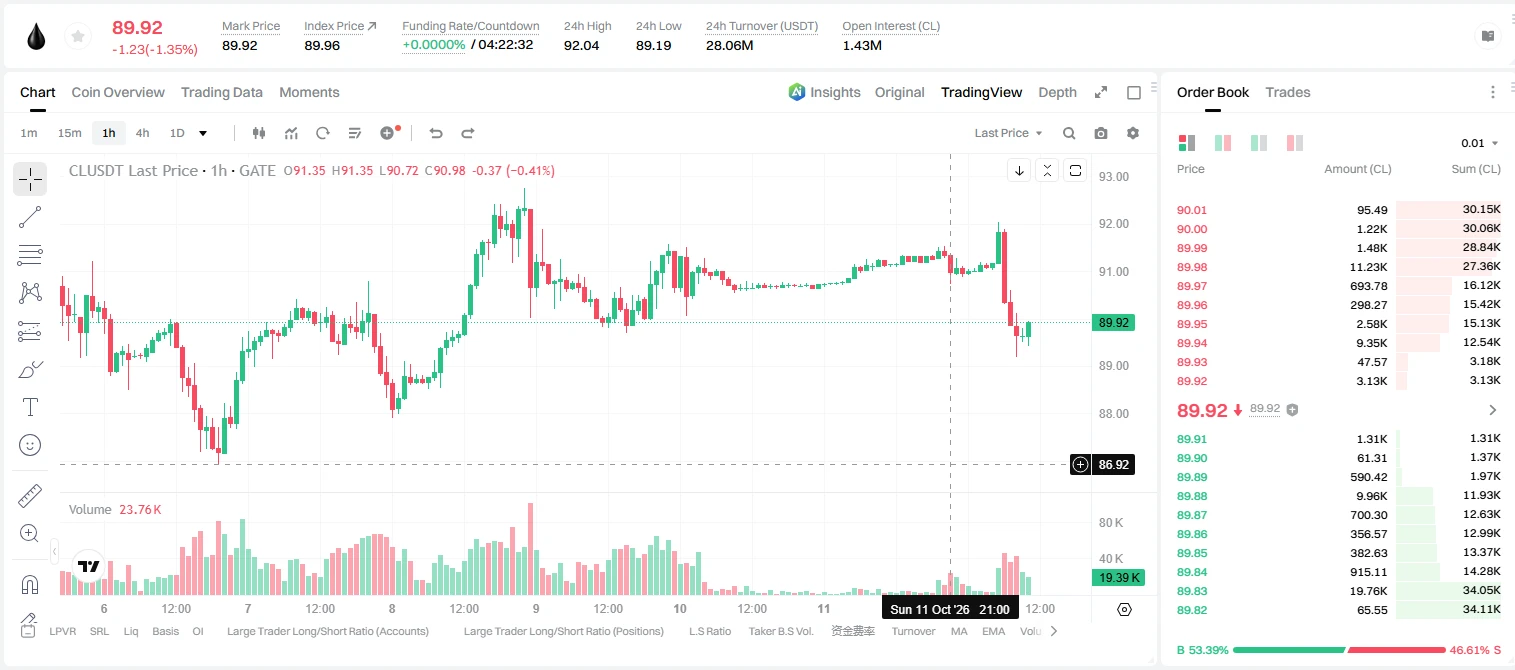Open the emoji sticker tool

[x=30, y=445]
